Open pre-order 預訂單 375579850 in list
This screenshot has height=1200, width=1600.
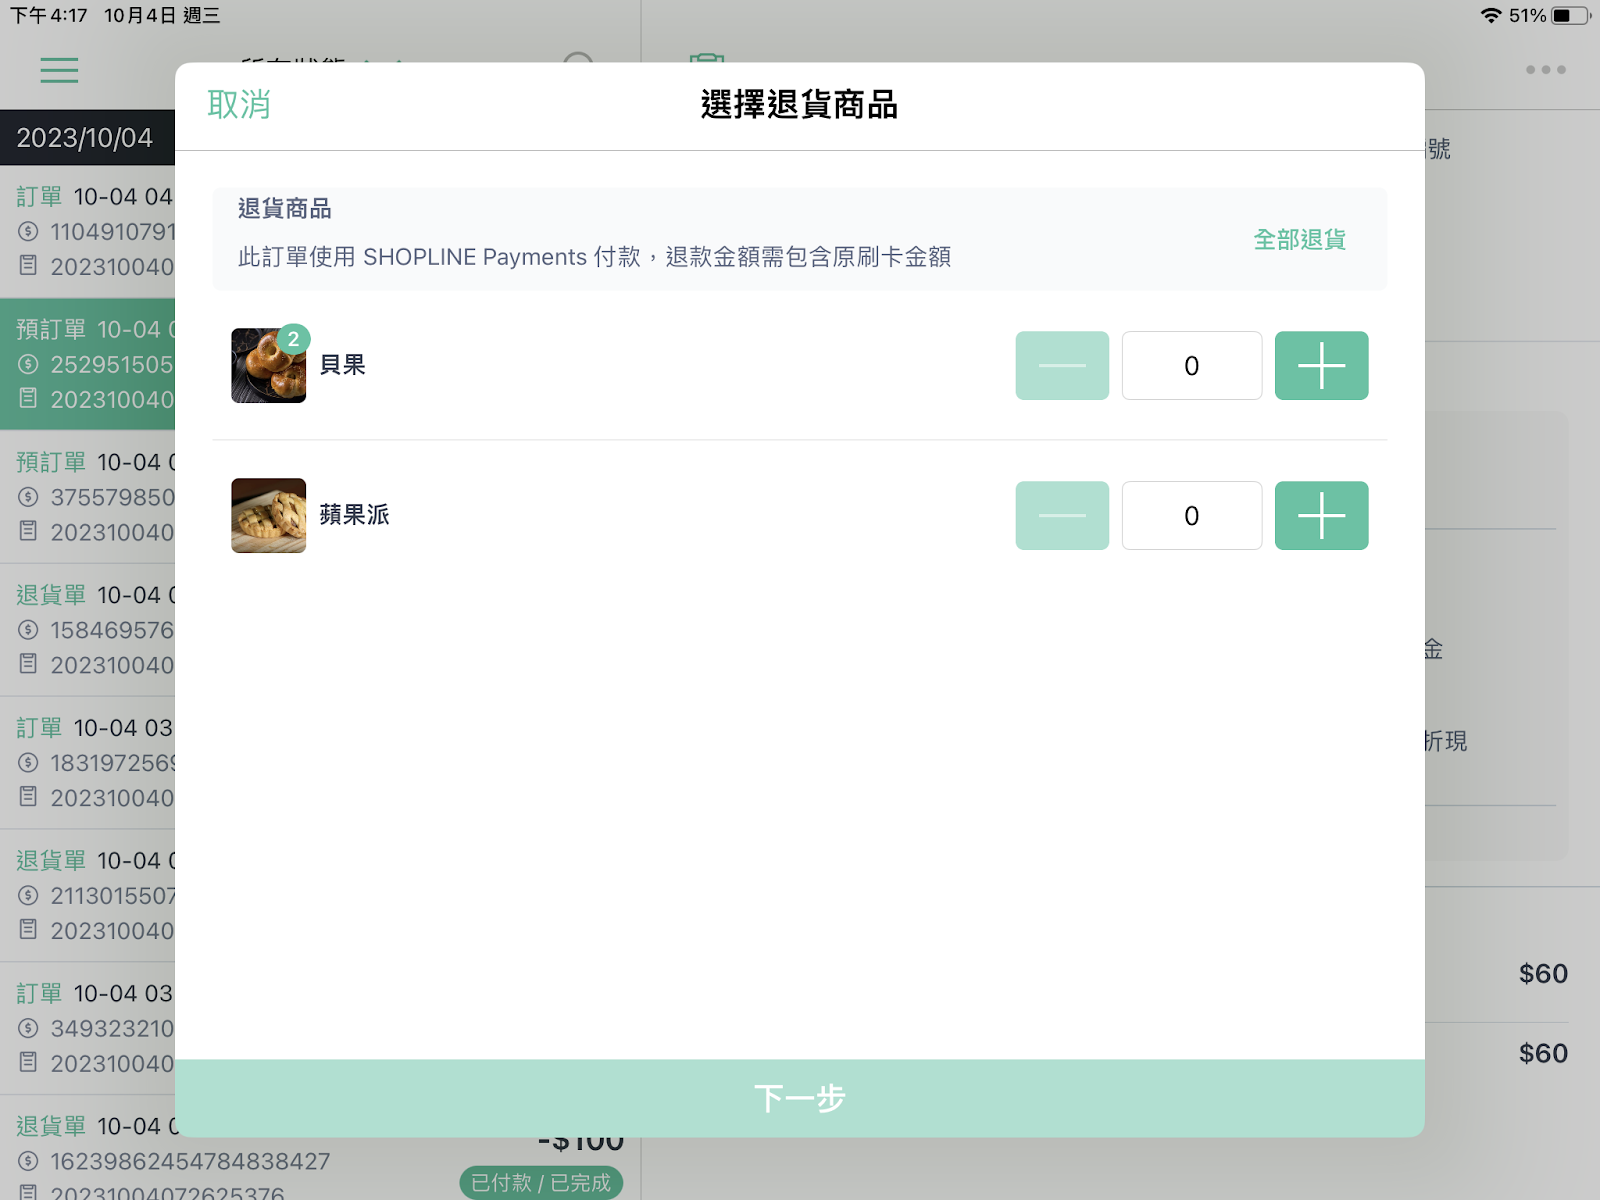(88, 497)
